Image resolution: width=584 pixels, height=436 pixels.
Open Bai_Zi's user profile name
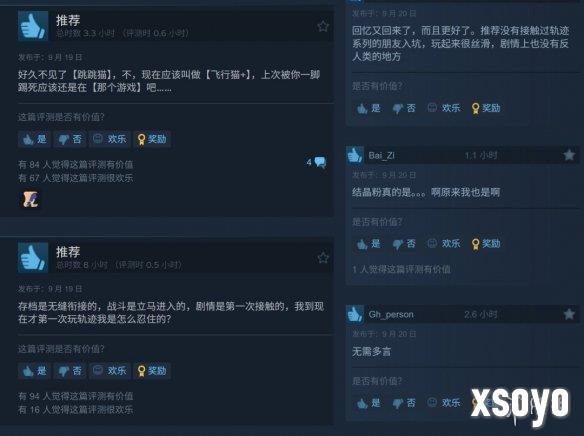click(381, 155)
